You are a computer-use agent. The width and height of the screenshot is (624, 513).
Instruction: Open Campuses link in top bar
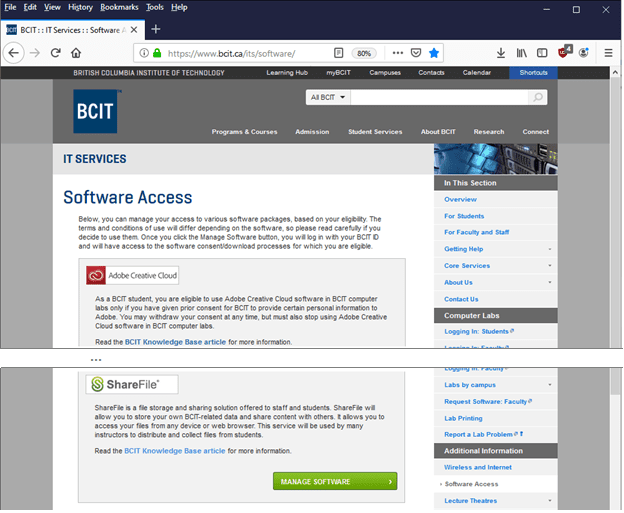click(385, 72)
